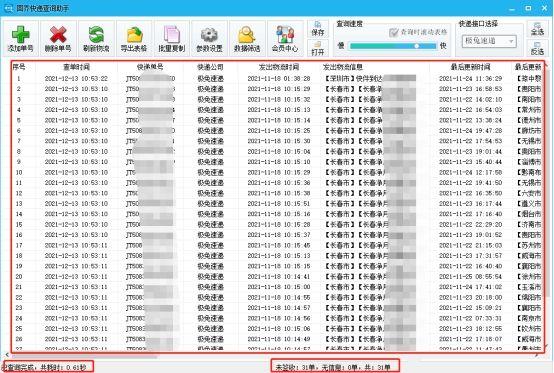Viewport: 554px width, 373px height.
Task: Click the query speed slider handle
Action: pos(417,46)
